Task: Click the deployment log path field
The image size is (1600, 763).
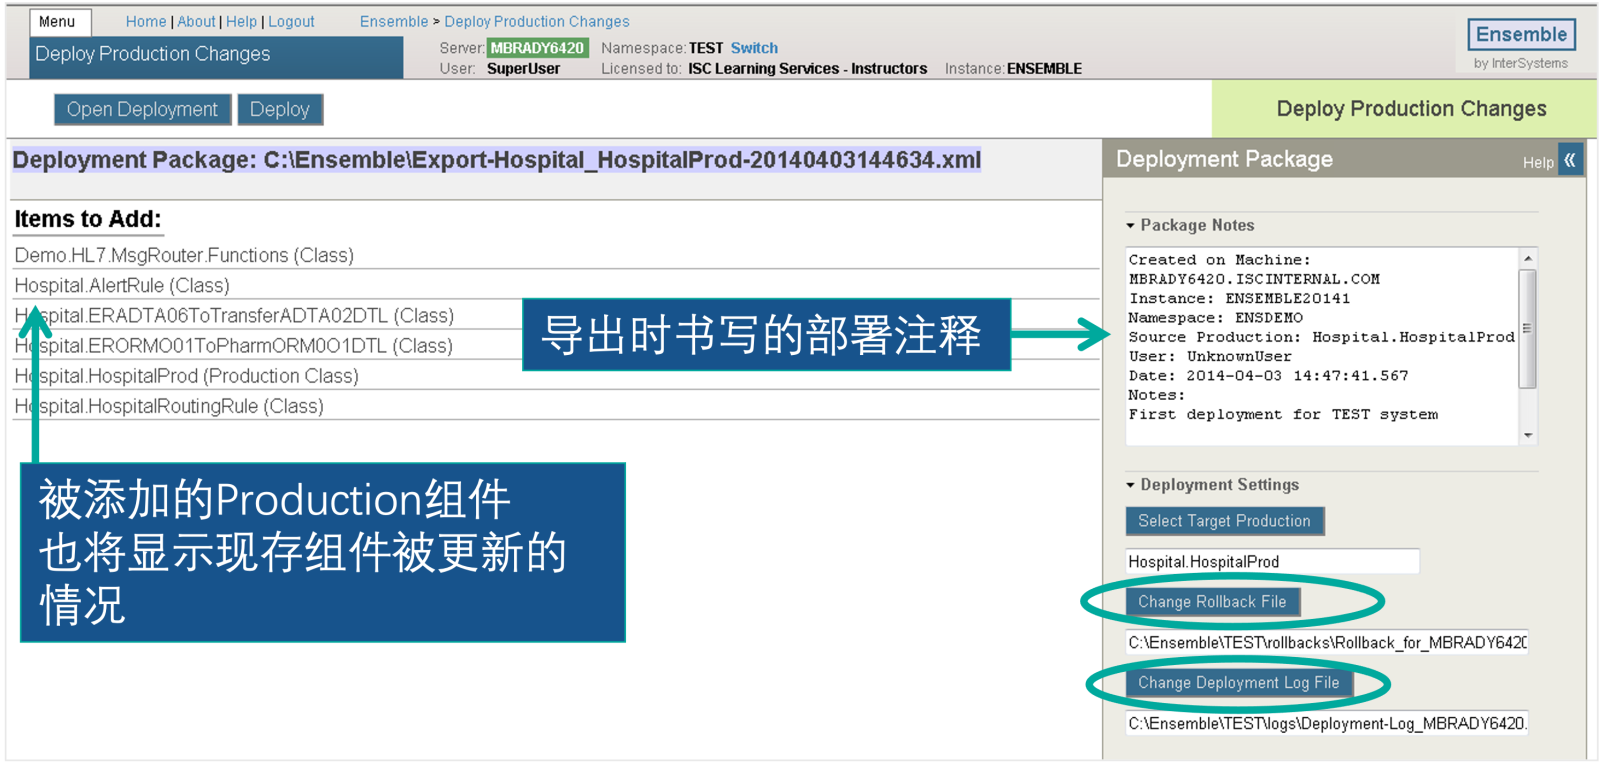Action: point(1327,724)
